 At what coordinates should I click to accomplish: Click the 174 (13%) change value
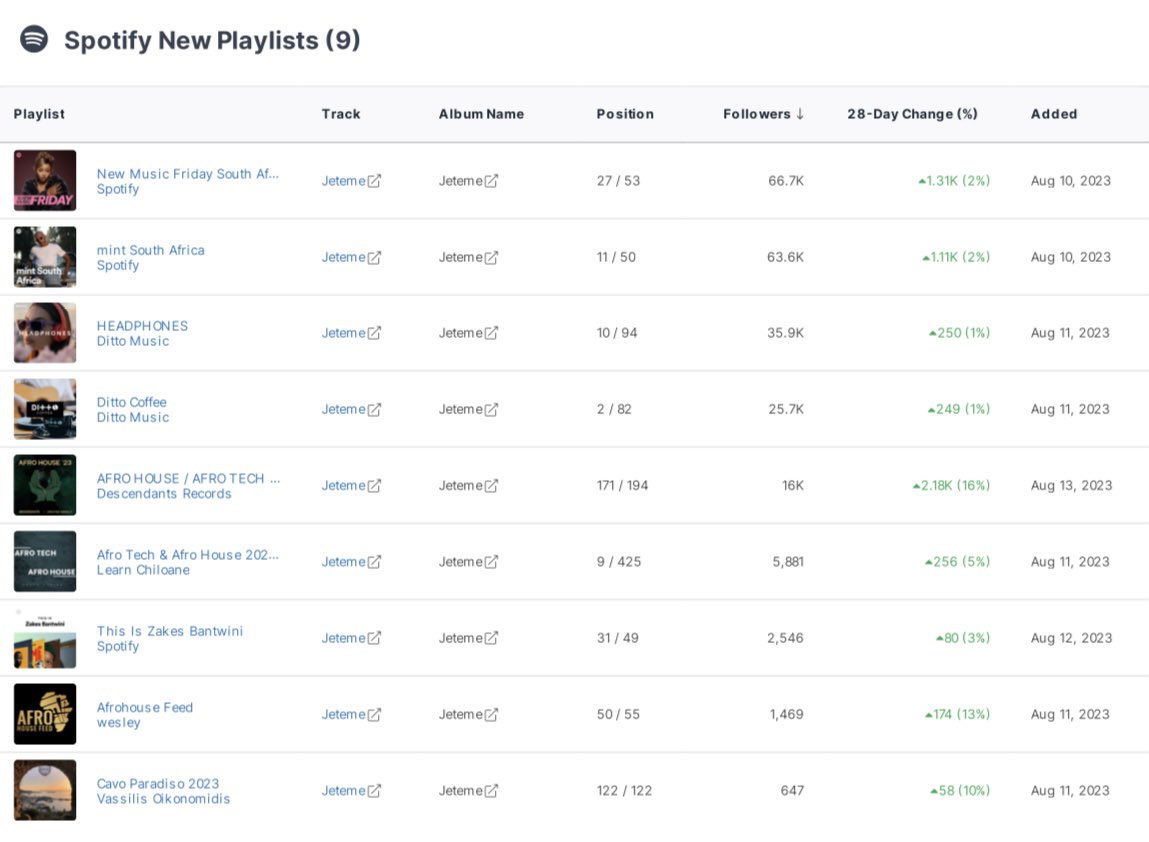[x=957, y=714]
